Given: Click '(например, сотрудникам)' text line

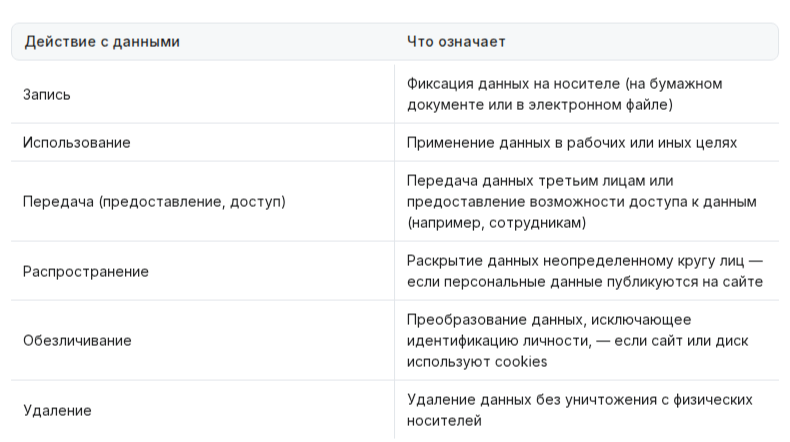Looking at the screenshot, I should point(496,223).
